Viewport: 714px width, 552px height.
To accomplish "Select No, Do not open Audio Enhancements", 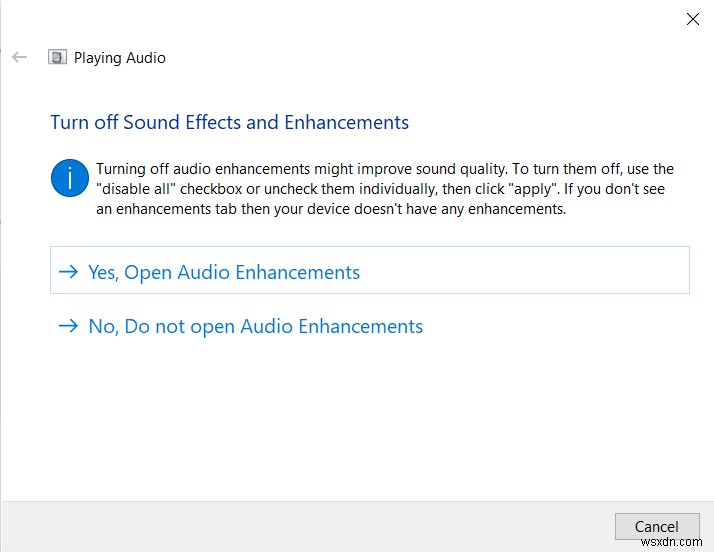I will [255, 326].
